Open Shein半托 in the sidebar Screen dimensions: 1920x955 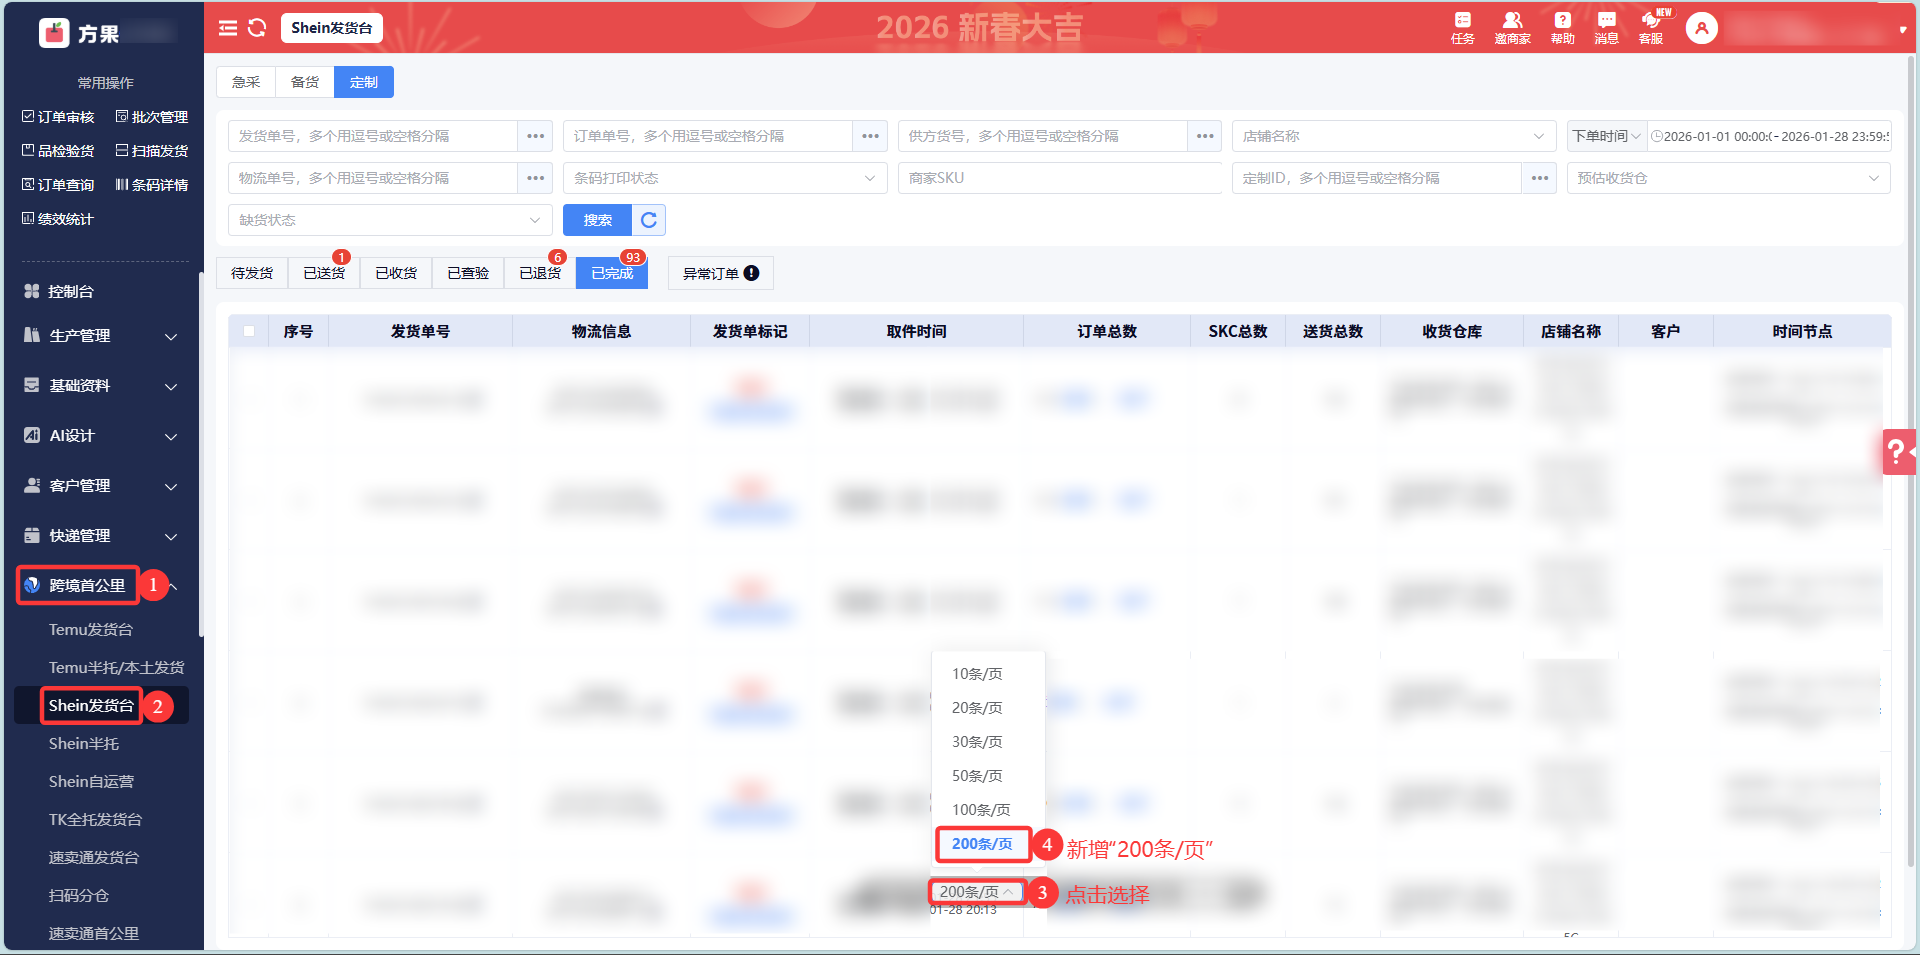[x=84, y=744]
